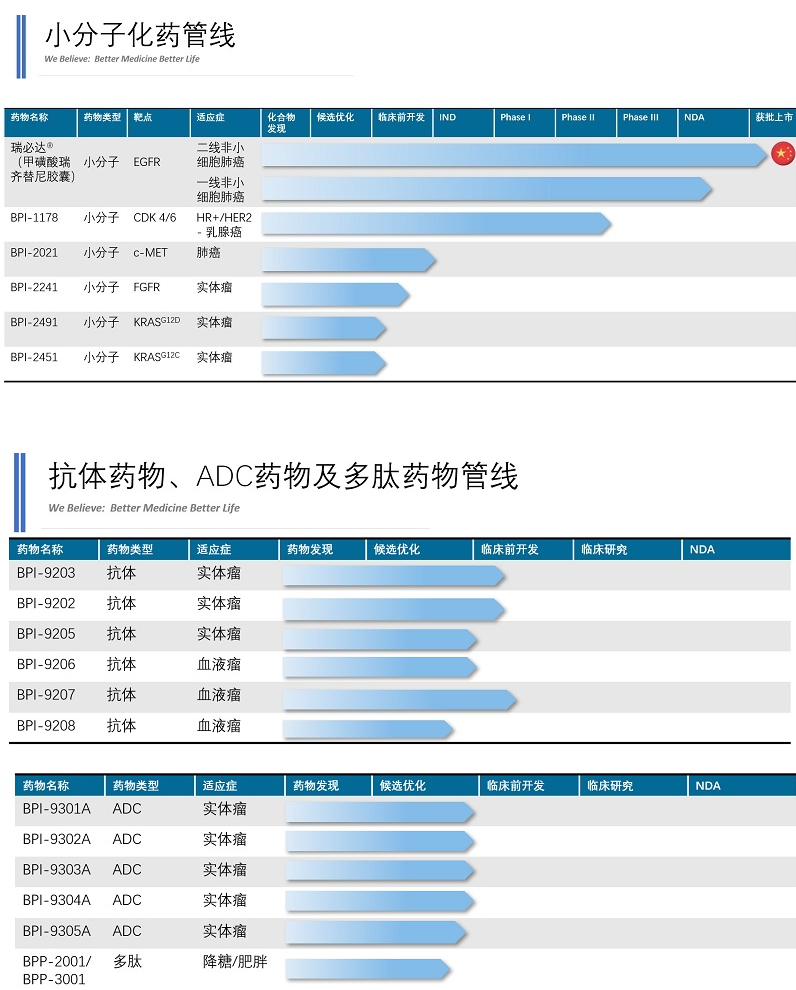
Task: Click the BPI-9304A ADC name
Action: pos(57,900)
